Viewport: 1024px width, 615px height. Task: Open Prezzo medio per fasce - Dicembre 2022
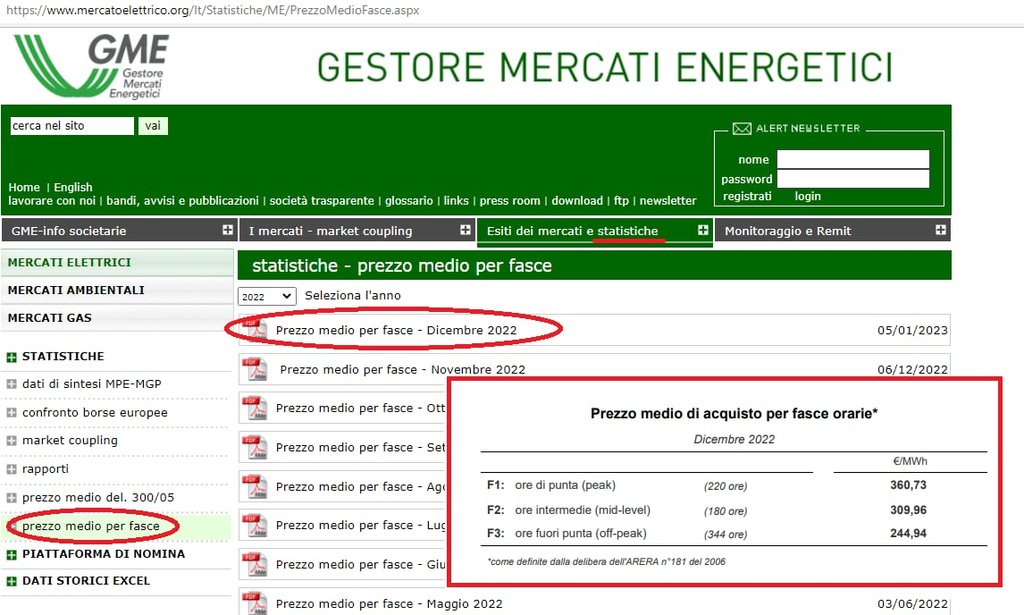[x=396, y=330]
